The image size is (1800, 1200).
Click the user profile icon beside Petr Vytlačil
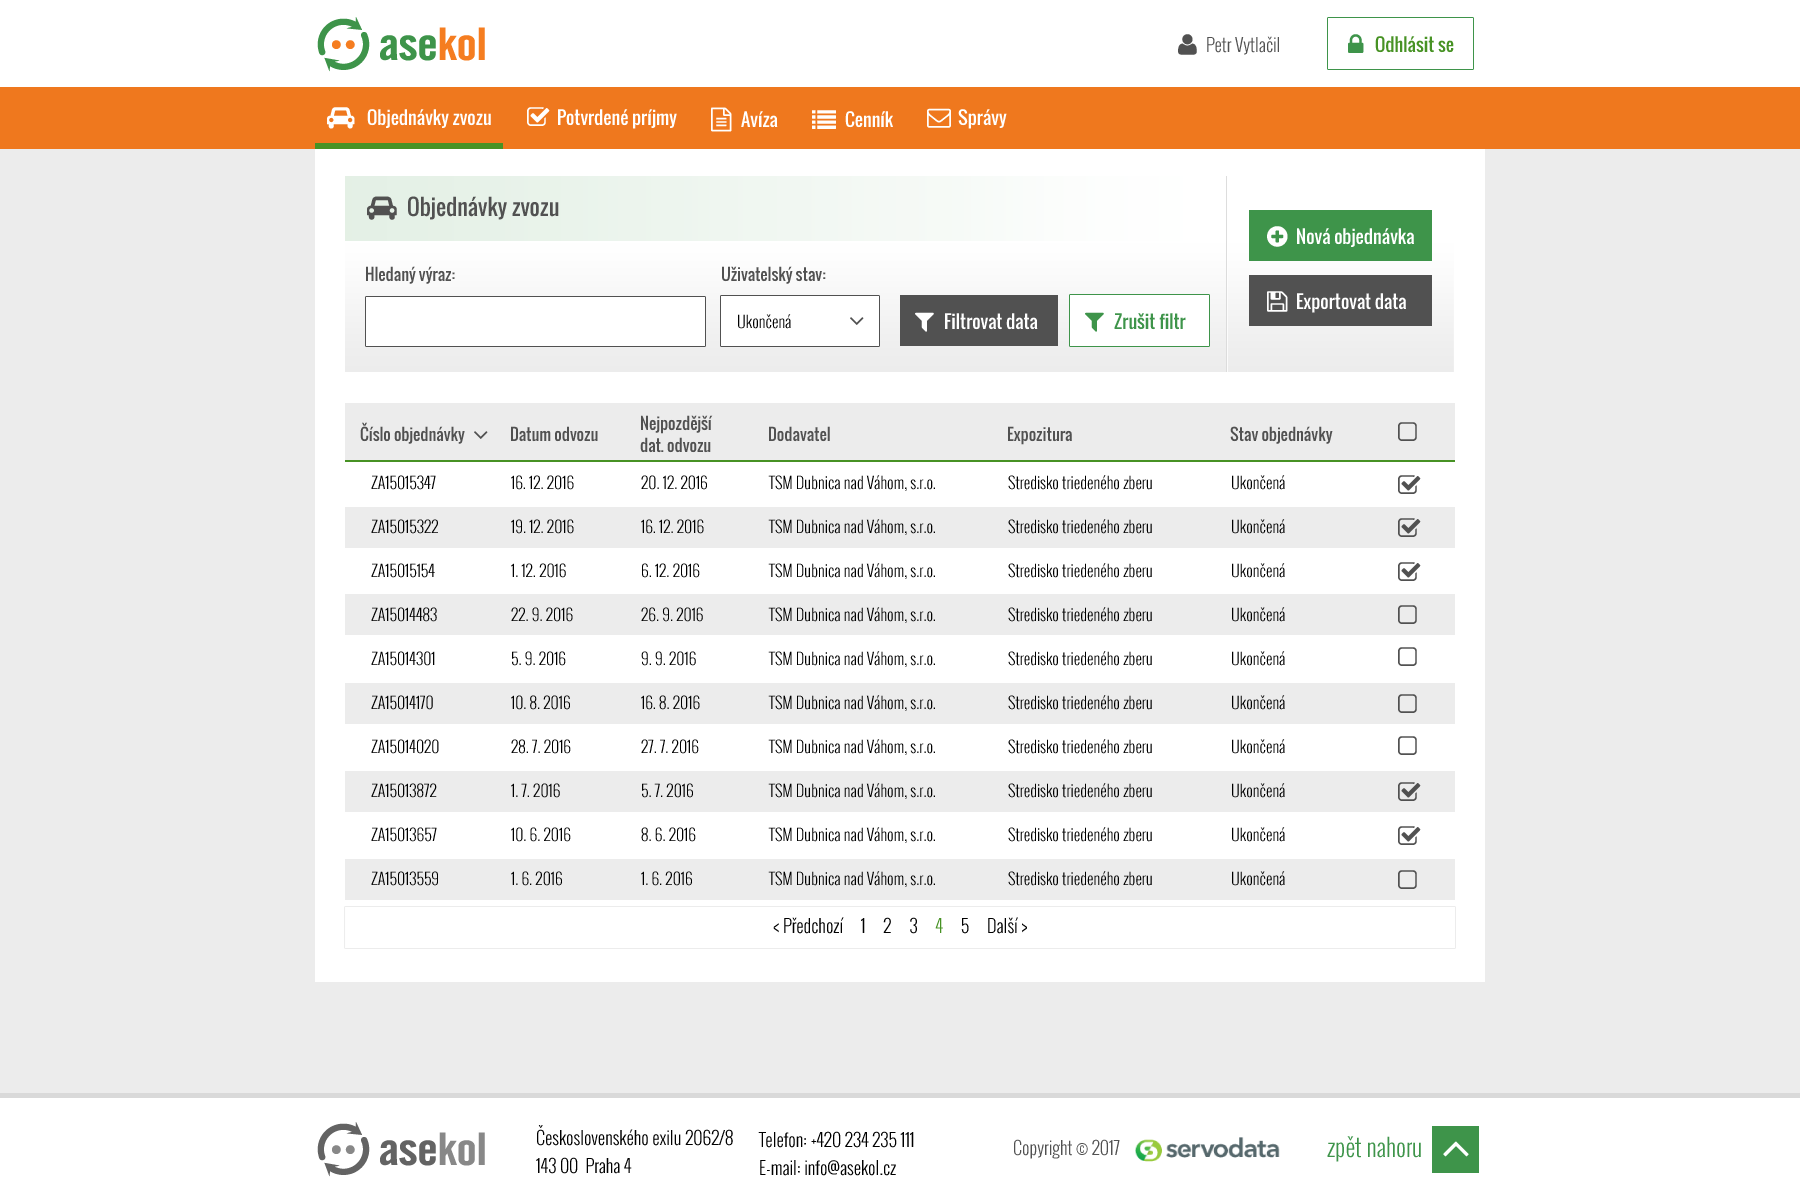[x=1187, y=45]
